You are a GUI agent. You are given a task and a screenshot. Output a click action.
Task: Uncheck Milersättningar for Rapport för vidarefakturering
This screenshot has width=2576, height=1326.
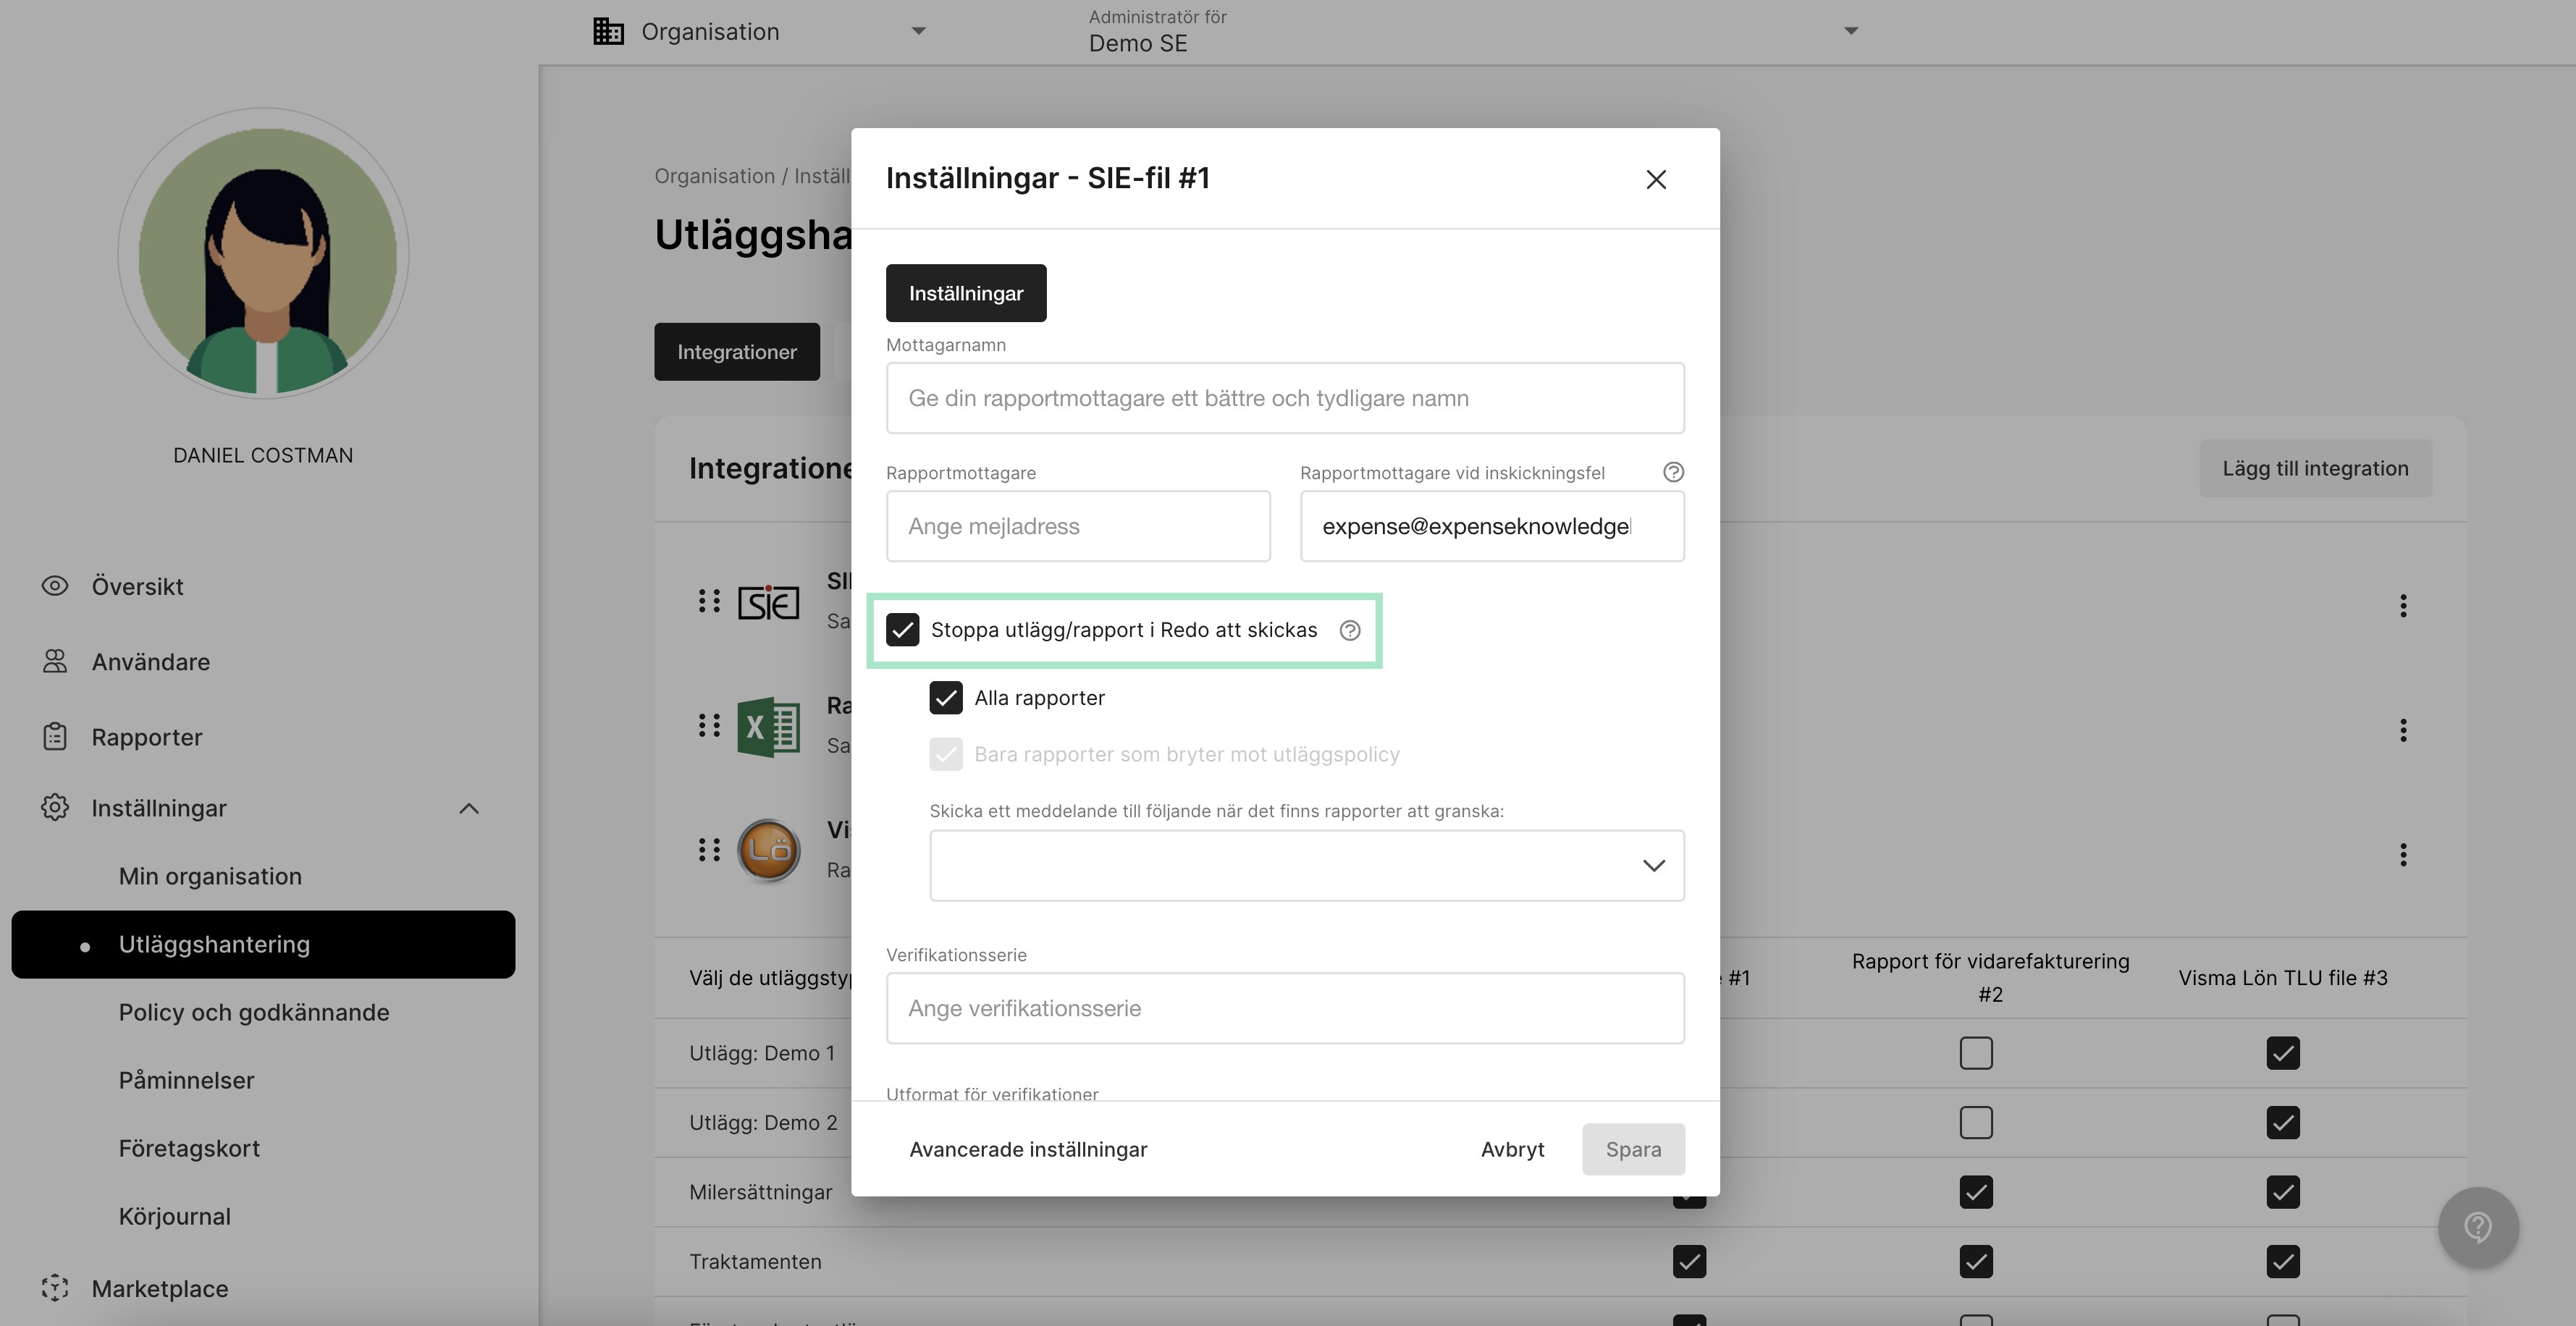pos(1976,1192)
